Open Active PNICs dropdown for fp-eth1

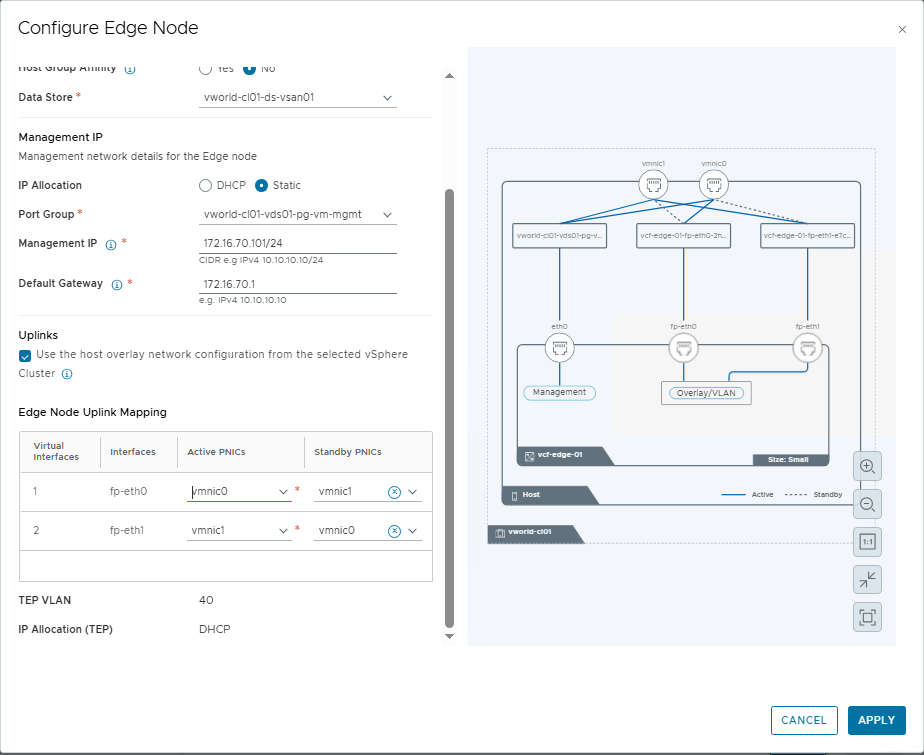click(x=240, y=531)
